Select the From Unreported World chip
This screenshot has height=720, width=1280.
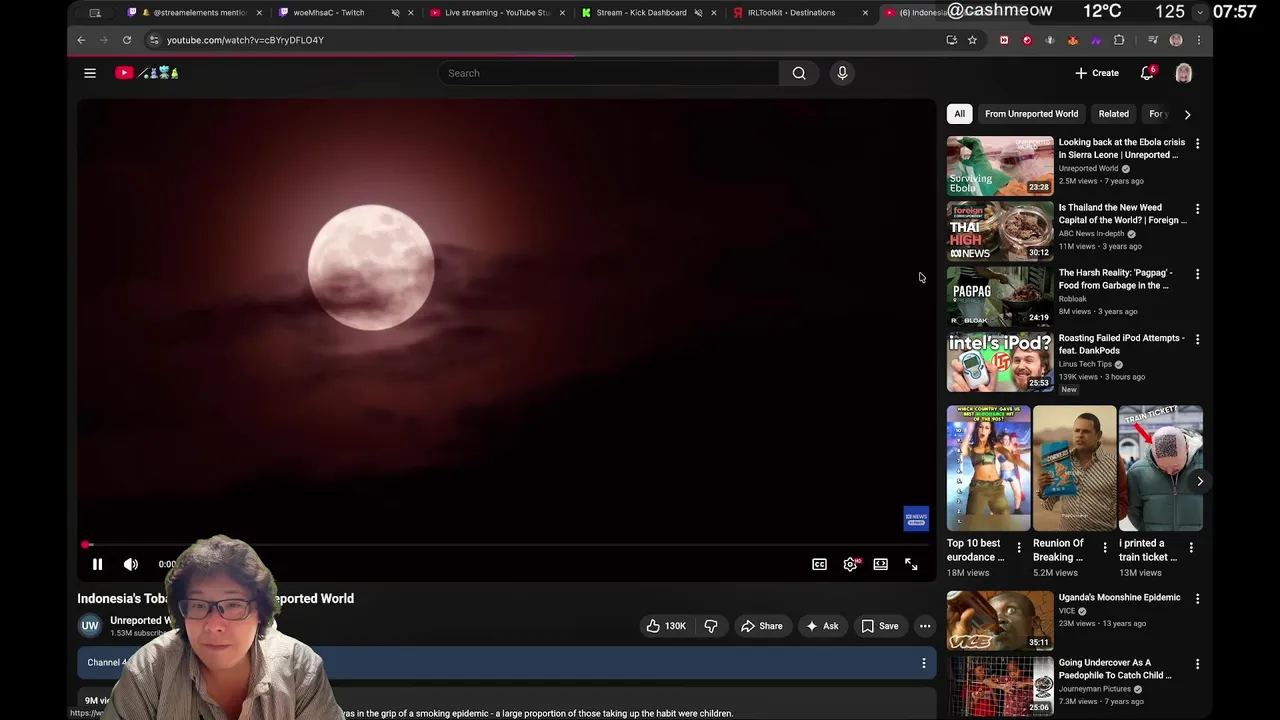pyautogui.click(x=1031, y=114)
